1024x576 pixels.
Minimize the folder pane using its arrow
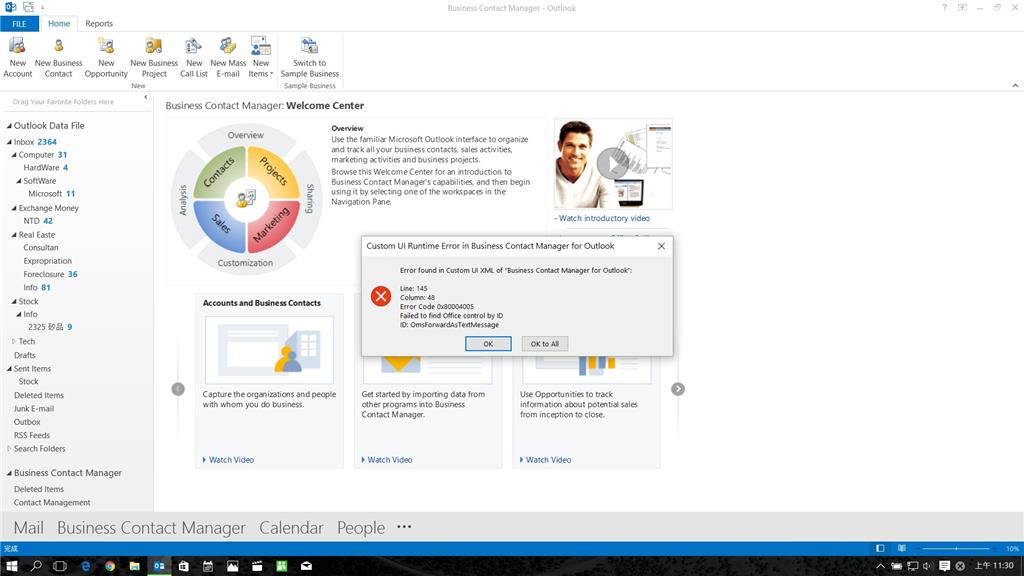click(x=146, y=97)
